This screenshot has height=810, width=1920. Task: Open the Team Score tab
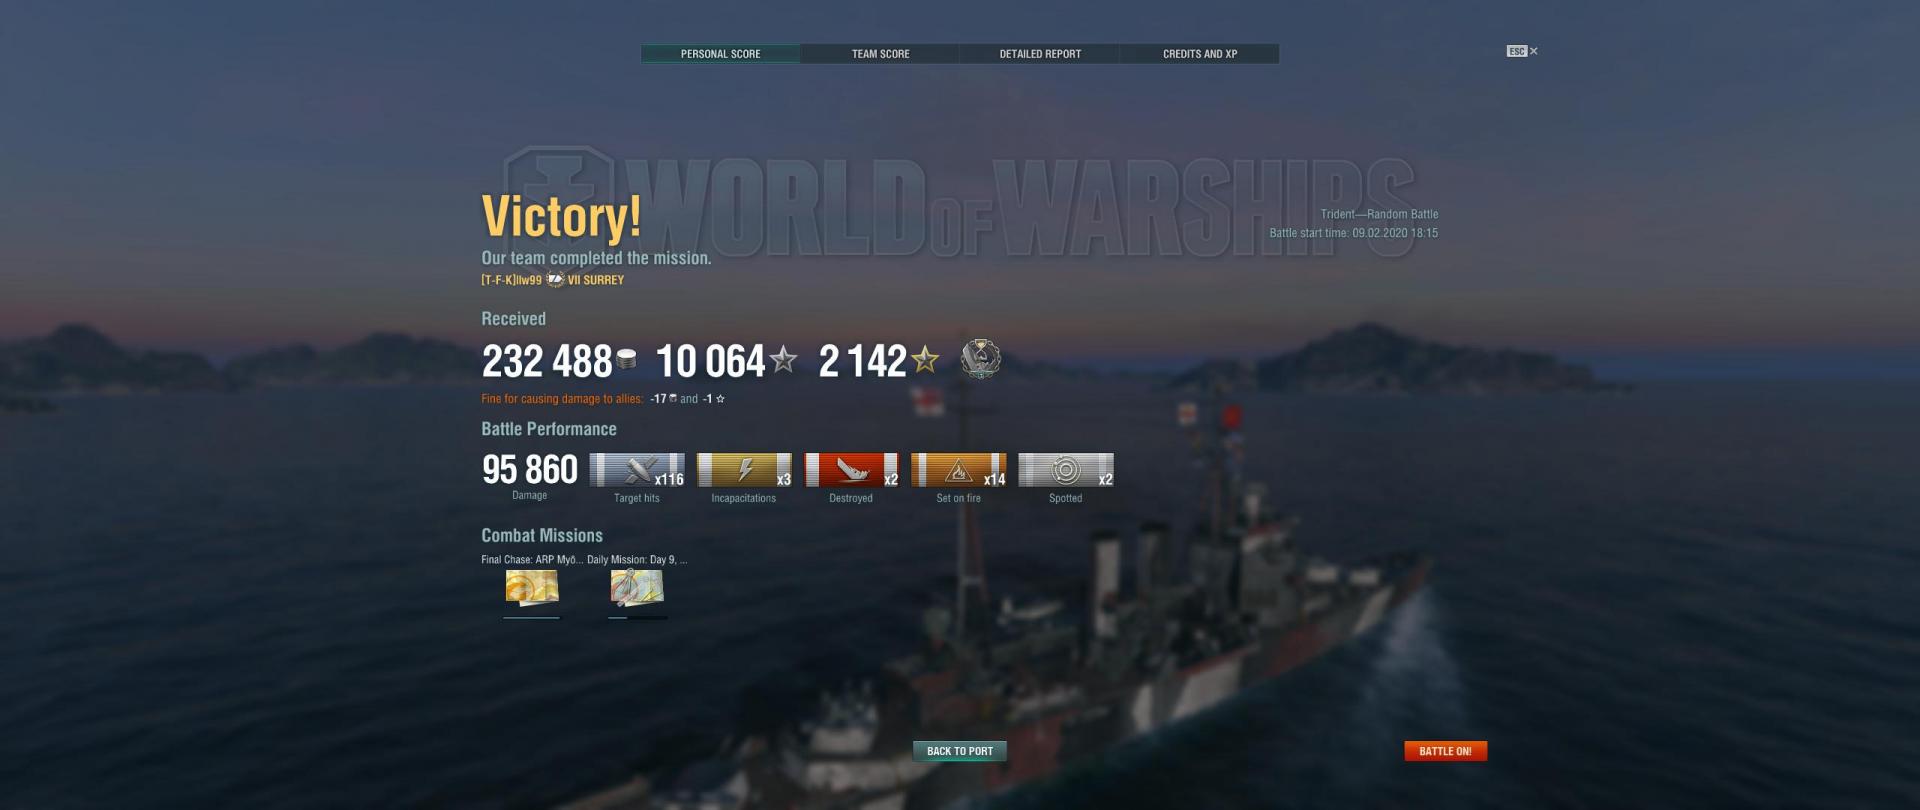880,54
